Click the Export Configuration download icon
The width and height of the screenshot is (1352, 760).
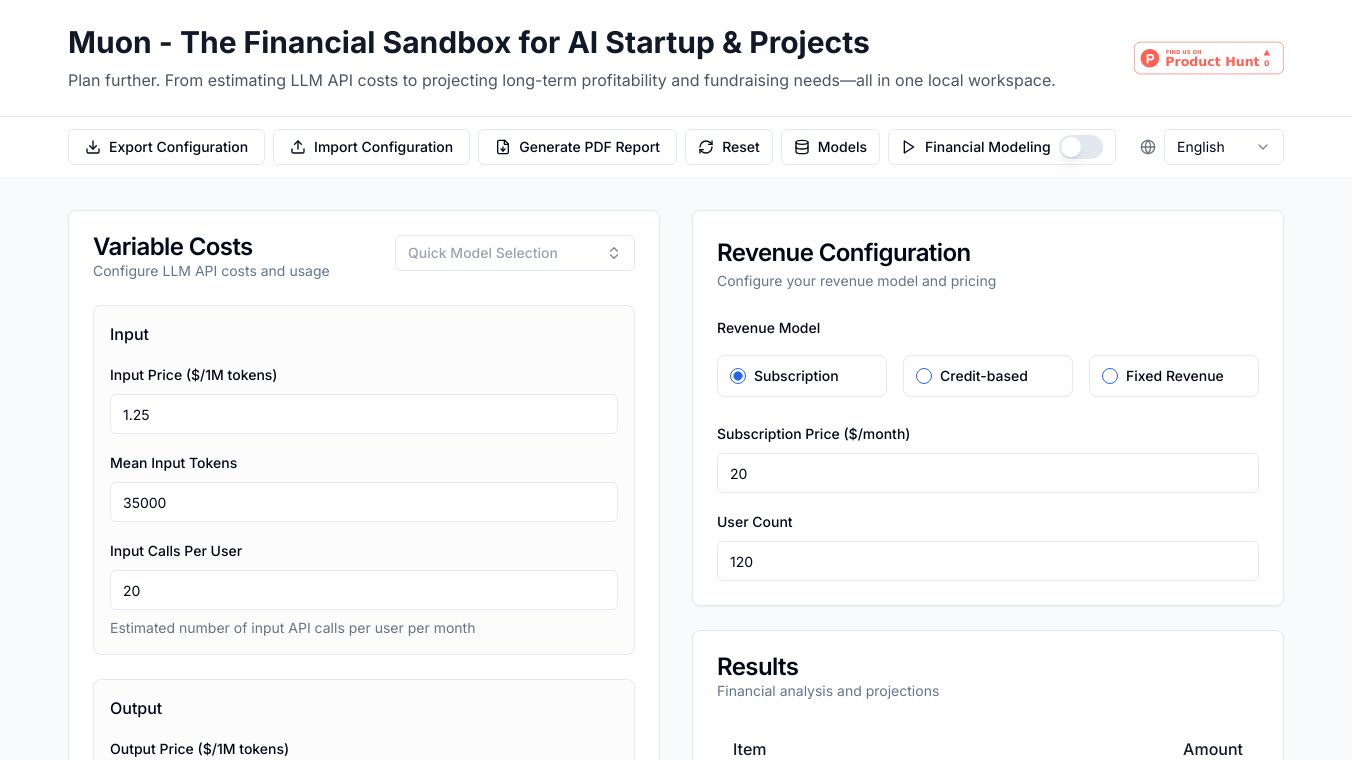point(93,147)
